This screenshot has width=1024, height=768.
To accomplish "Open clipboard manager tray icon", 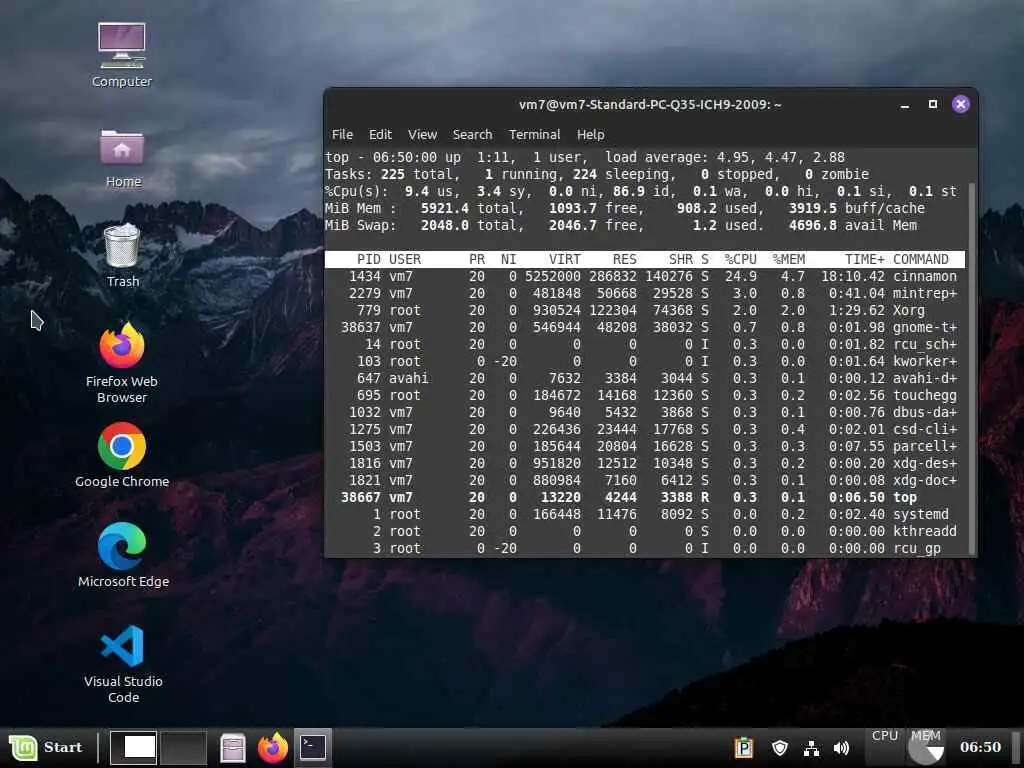I will pyautogui.click(x=744, y=747).
